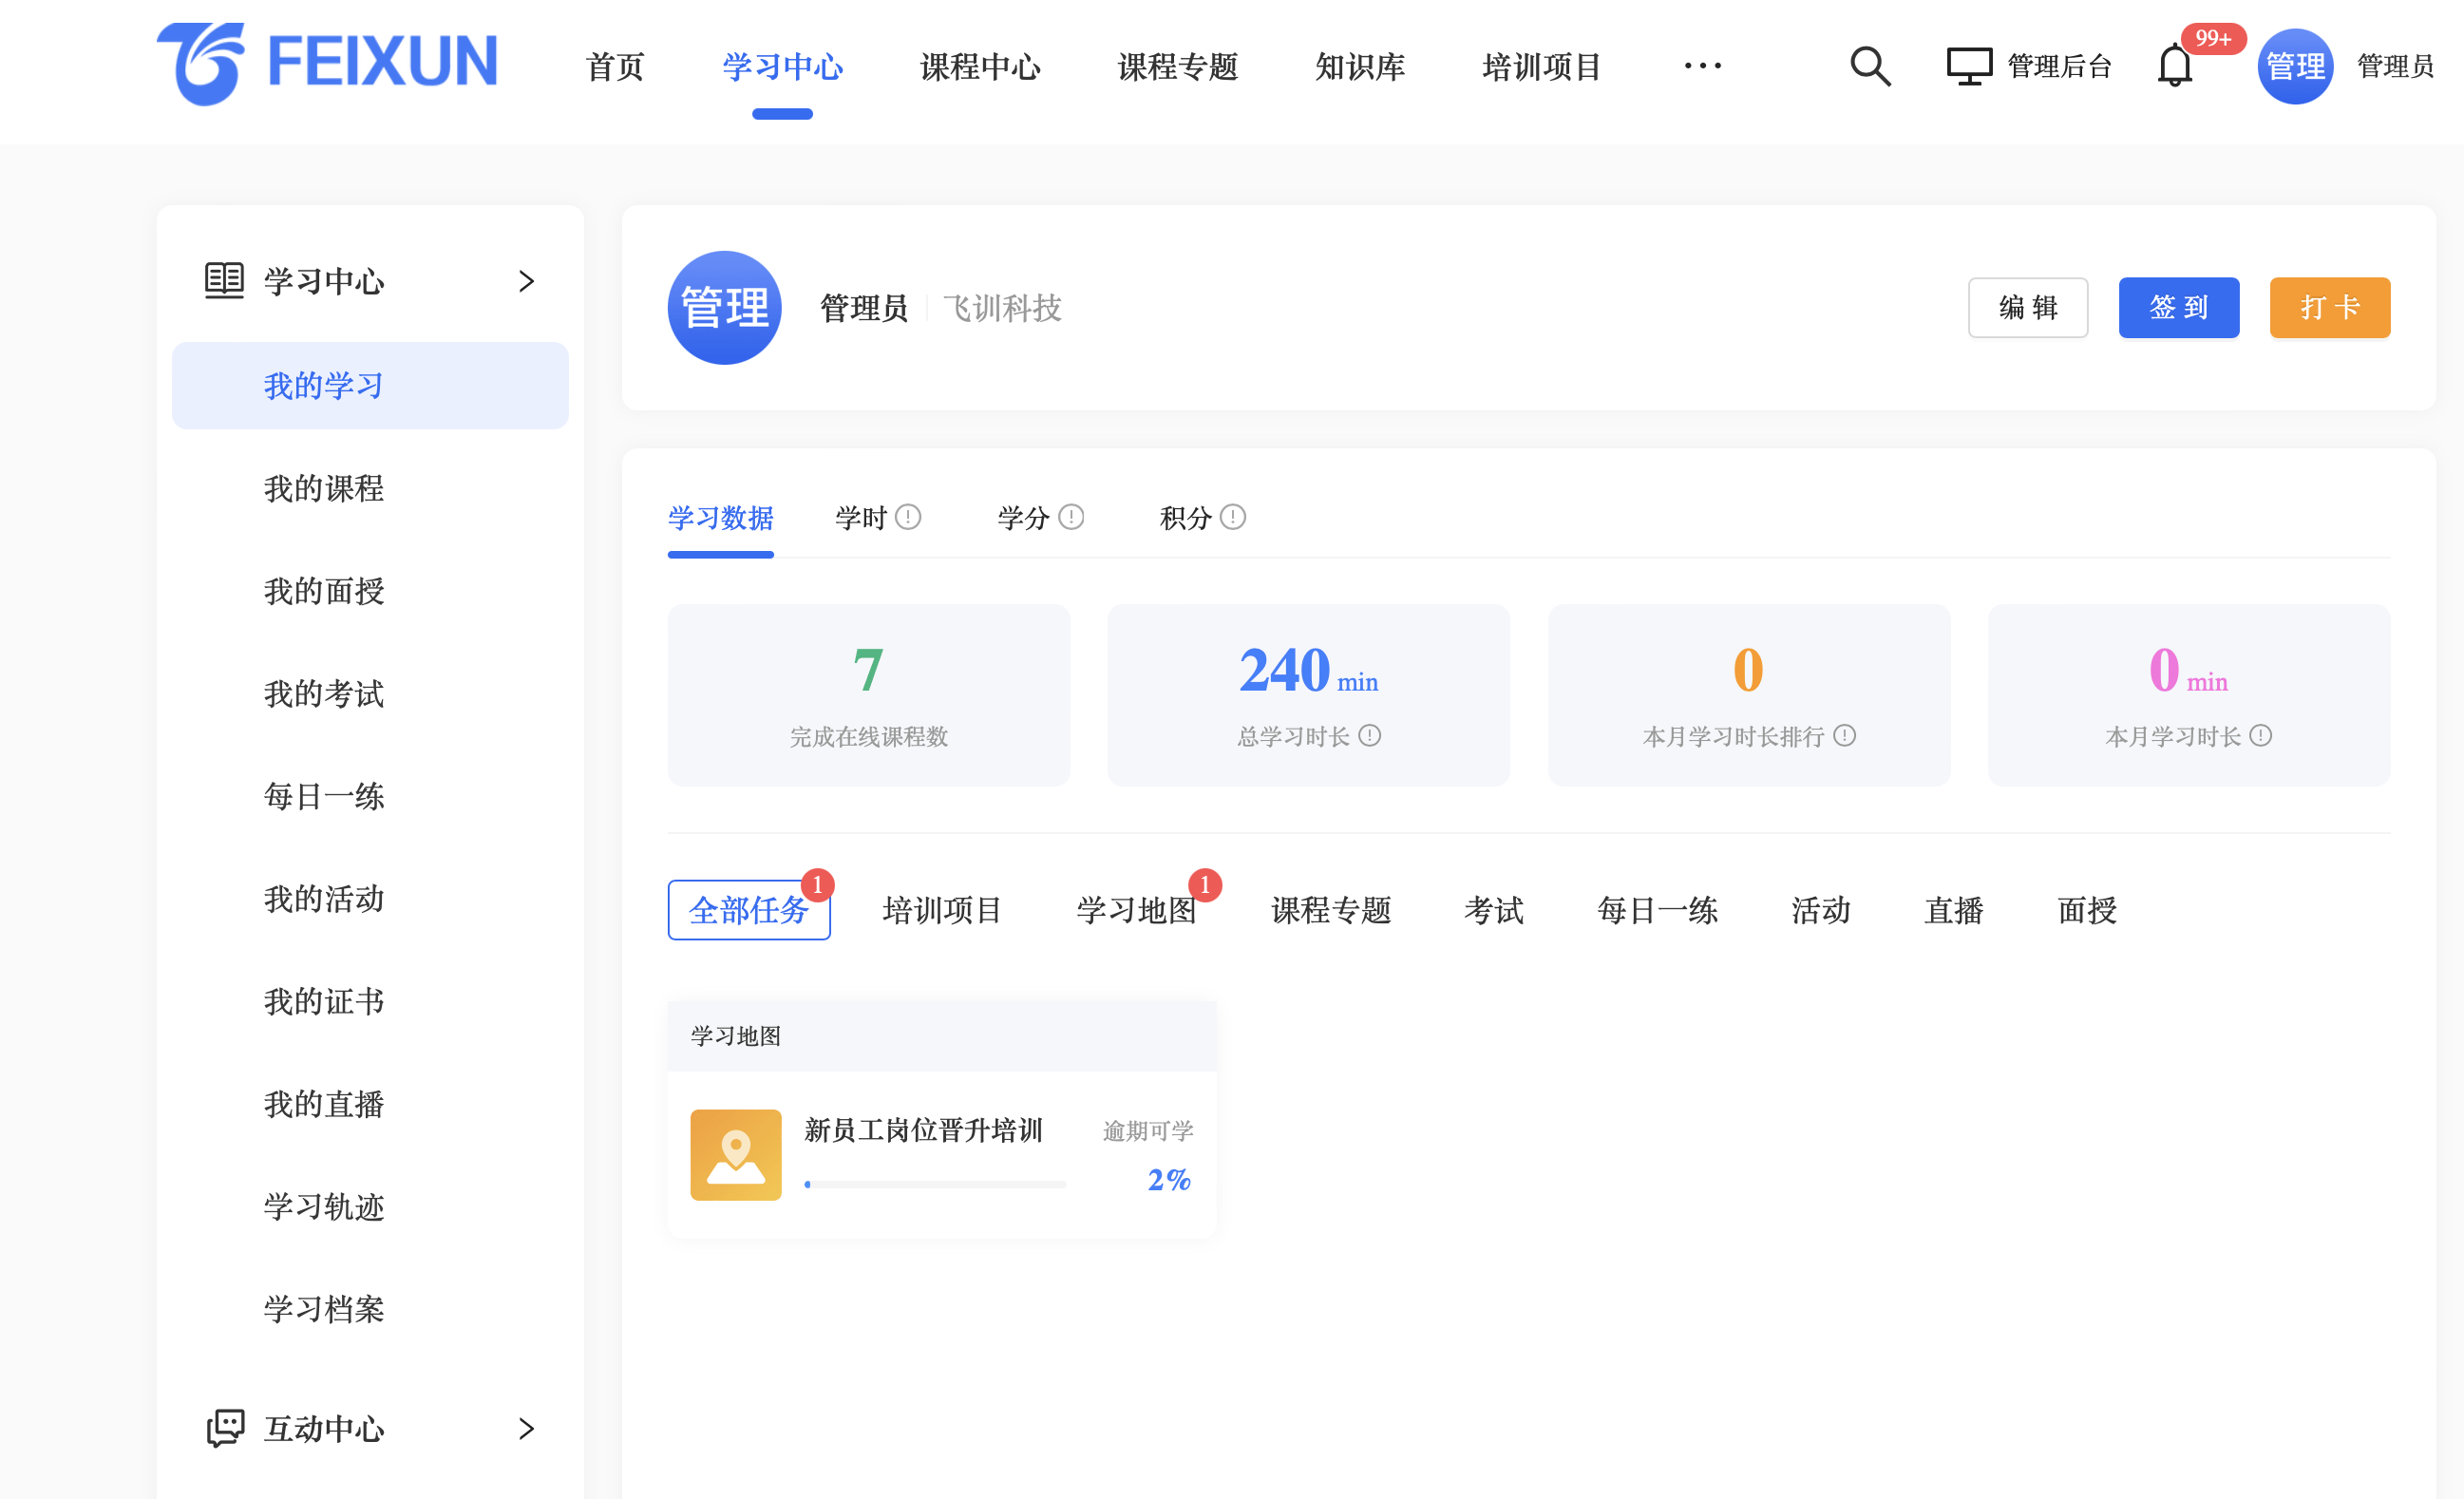Click the management console monitor icon

[x=1968, y=66]
